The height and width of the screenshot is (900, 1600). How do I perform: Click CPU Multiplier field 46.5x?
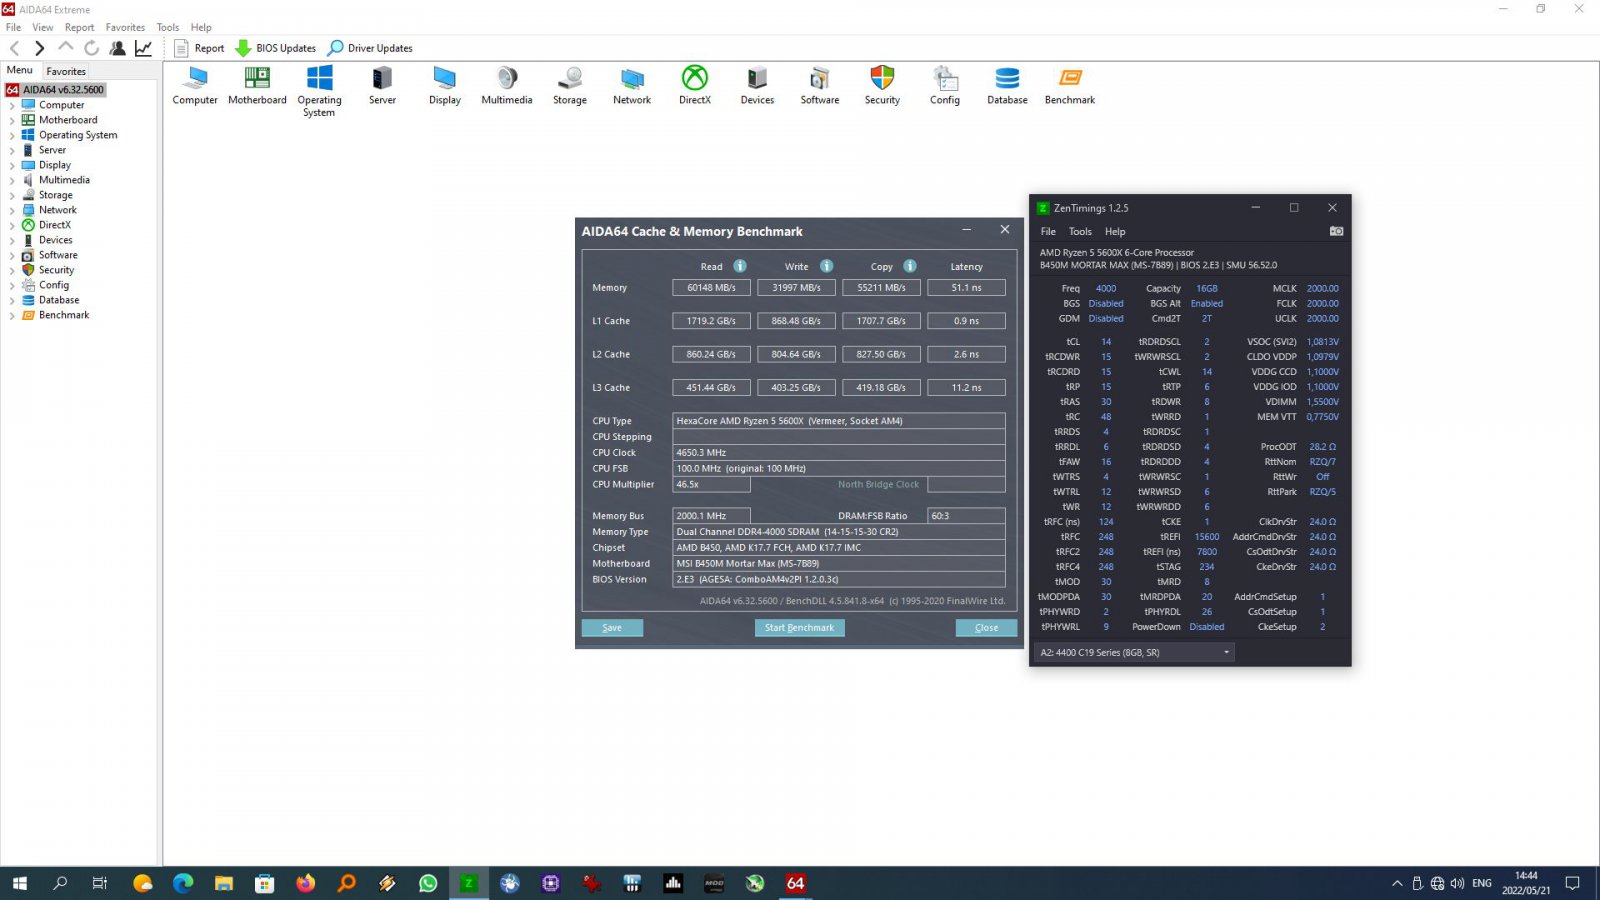tap(711, 484)
